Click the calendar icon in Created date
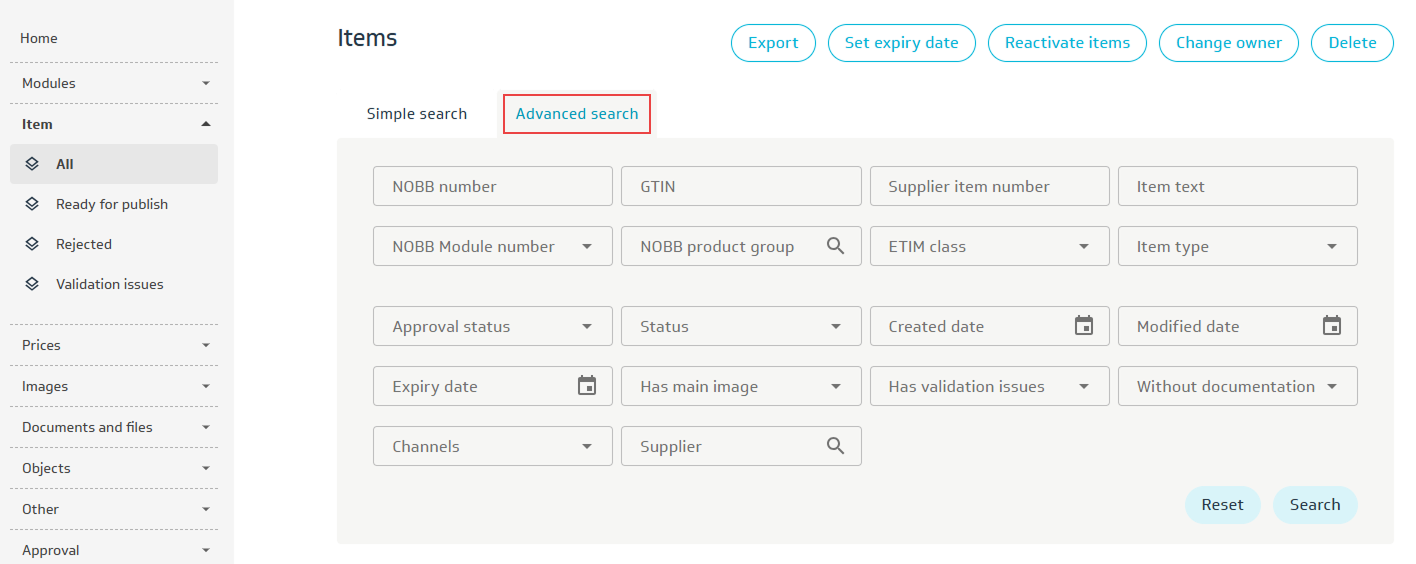 [1084, 326]
